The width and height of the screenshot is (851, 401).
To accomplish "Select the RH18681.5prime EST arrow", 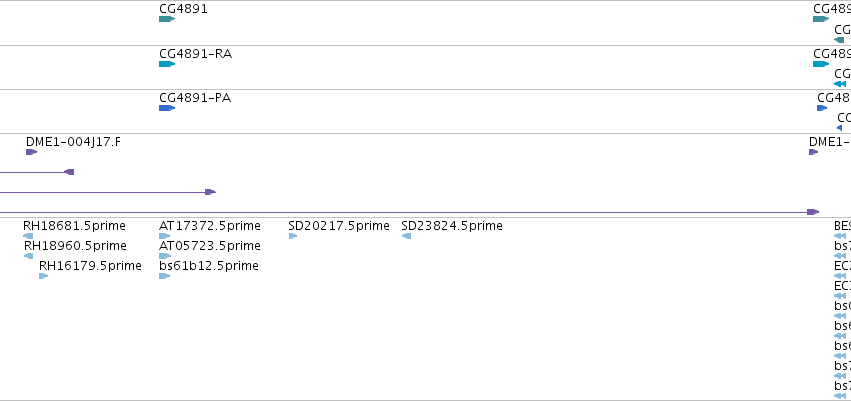I will point(28,236).
